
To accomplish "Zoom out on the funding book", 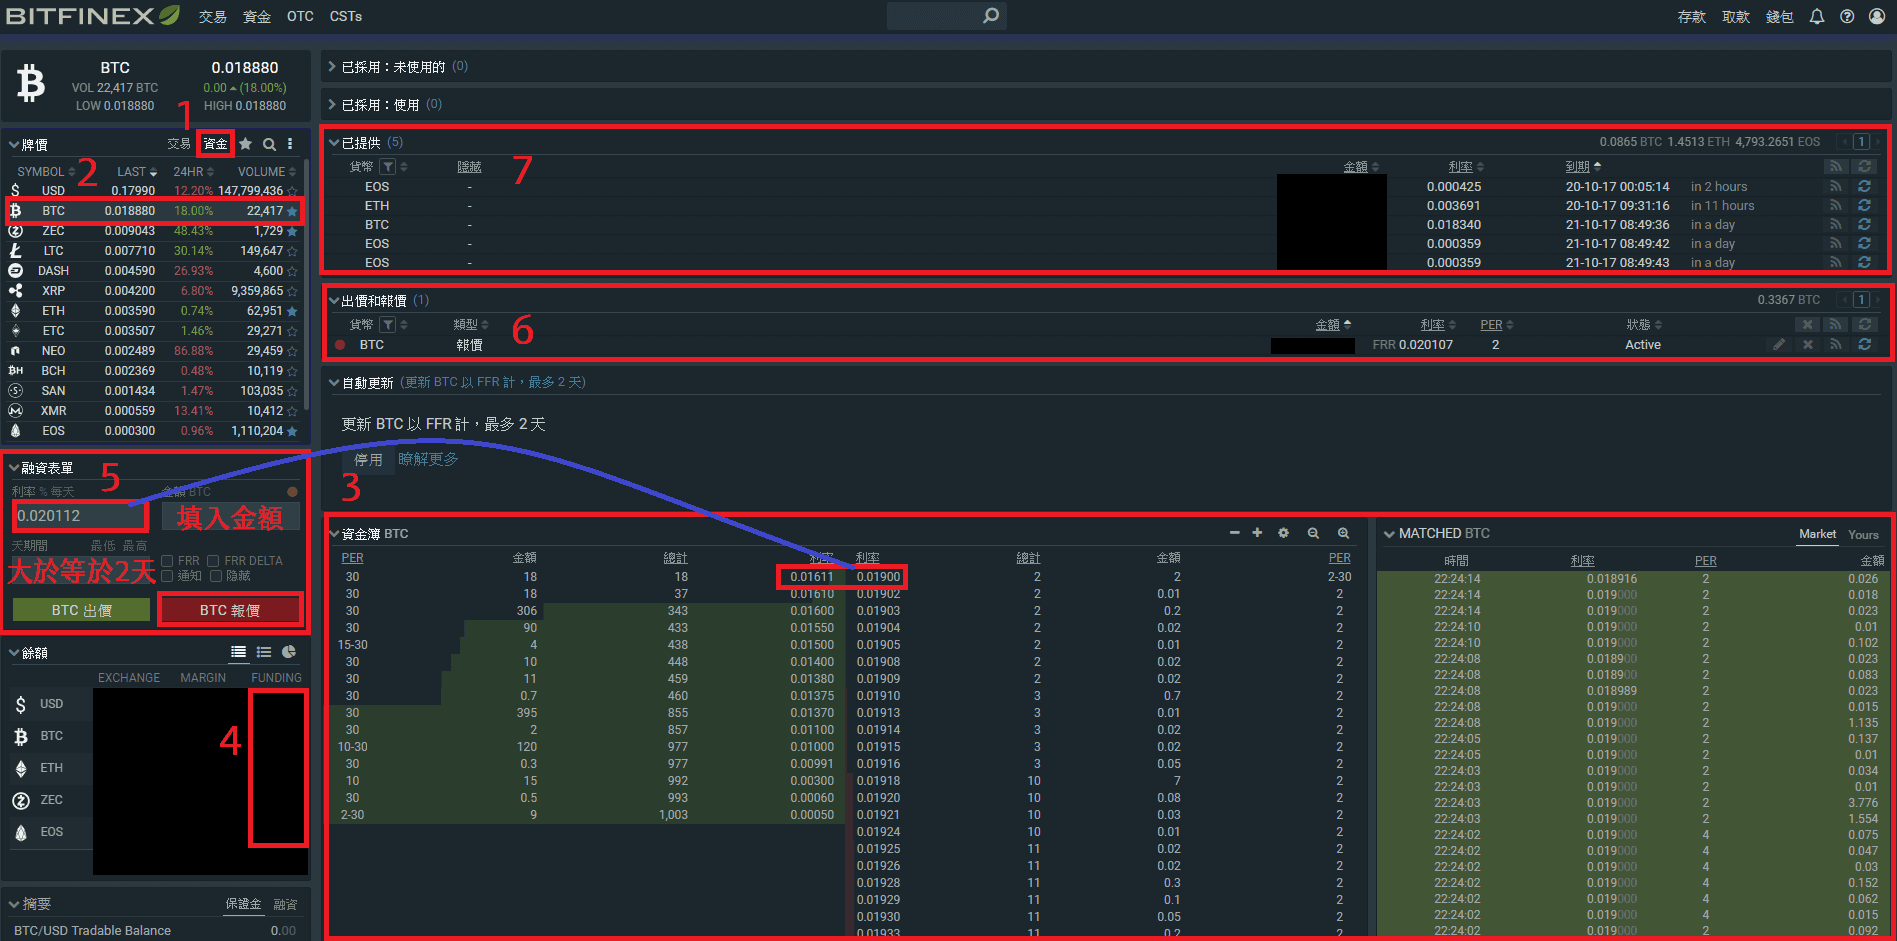I will (1313, 533).
